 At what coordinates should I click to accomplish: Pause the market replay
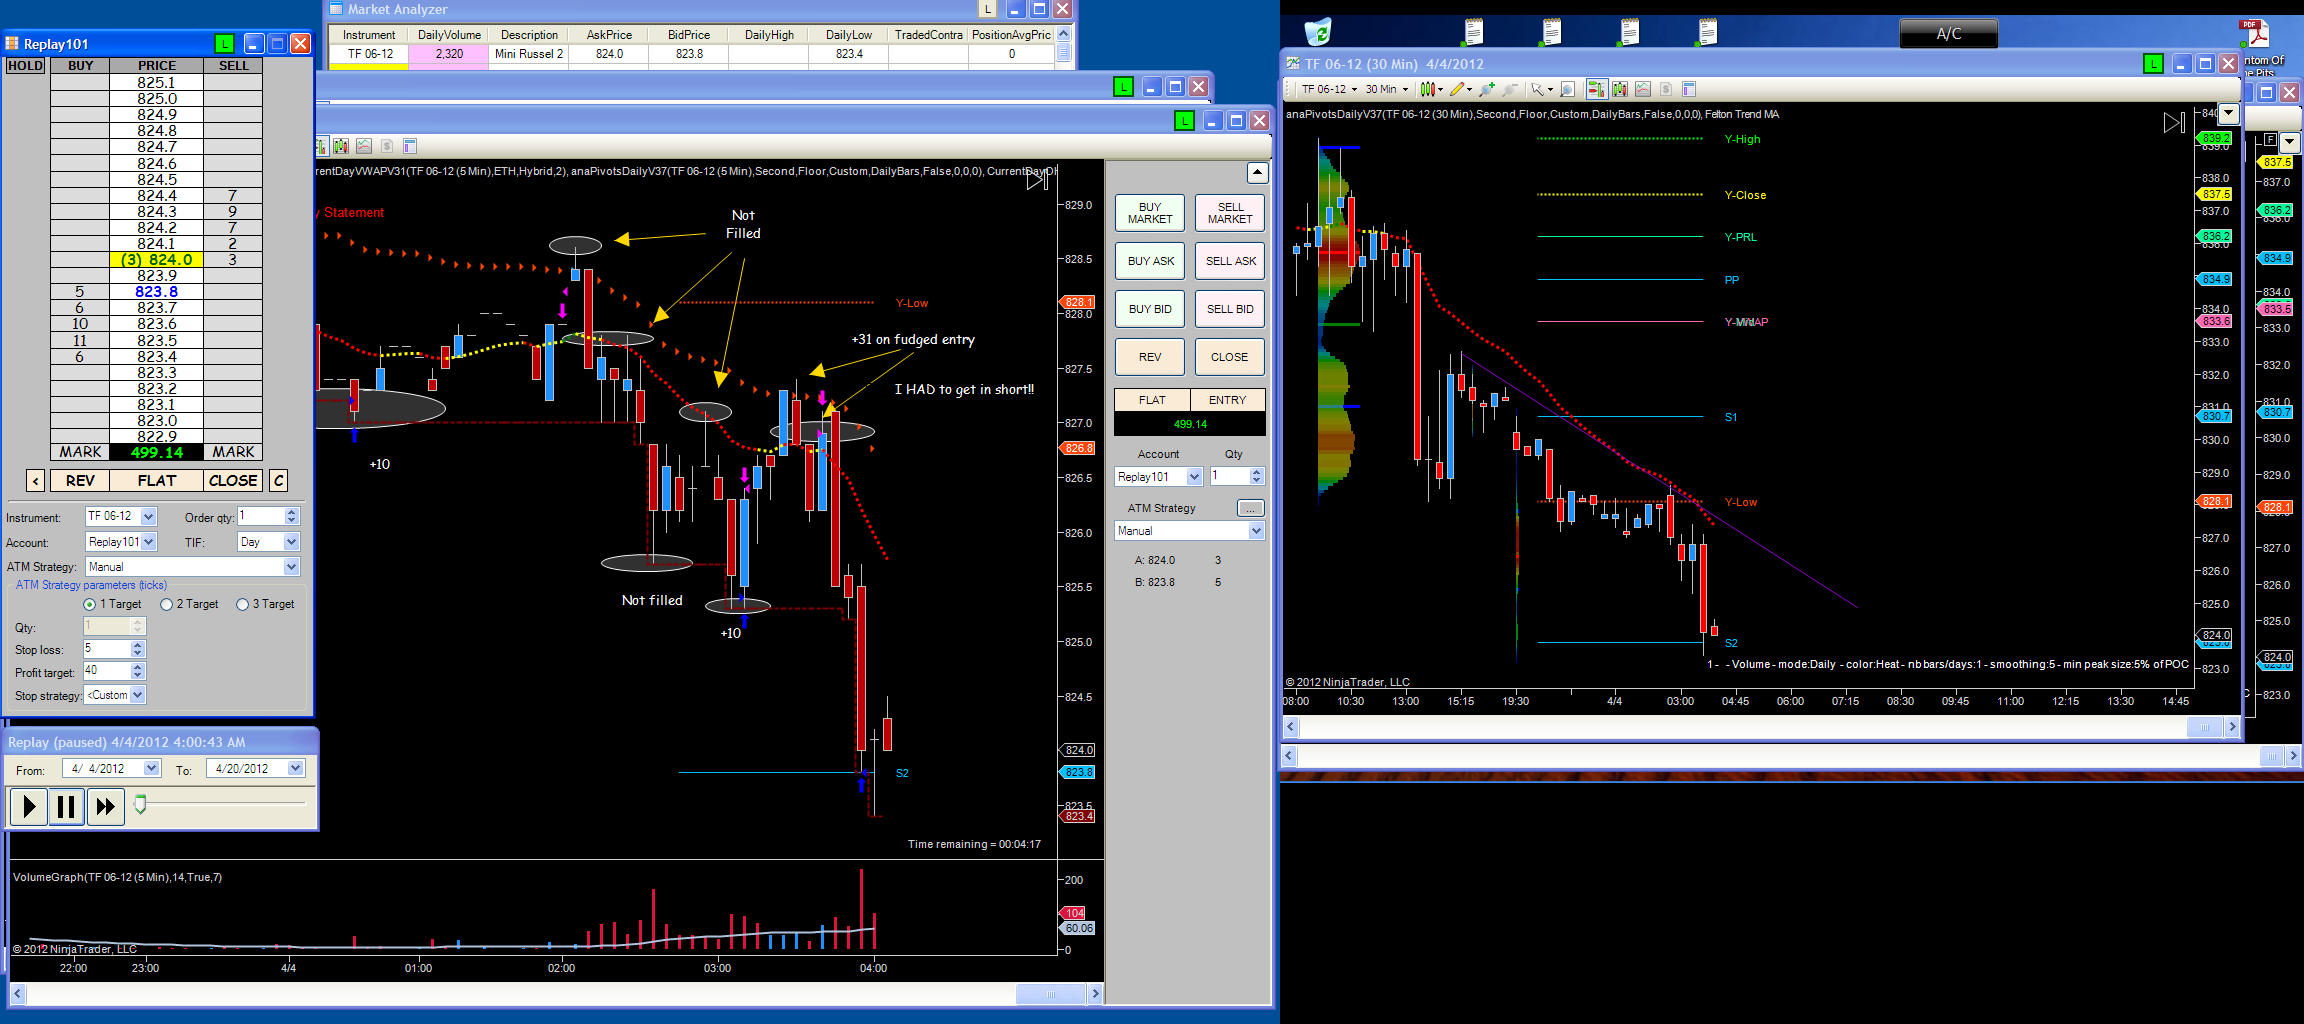tap(66, 806)
